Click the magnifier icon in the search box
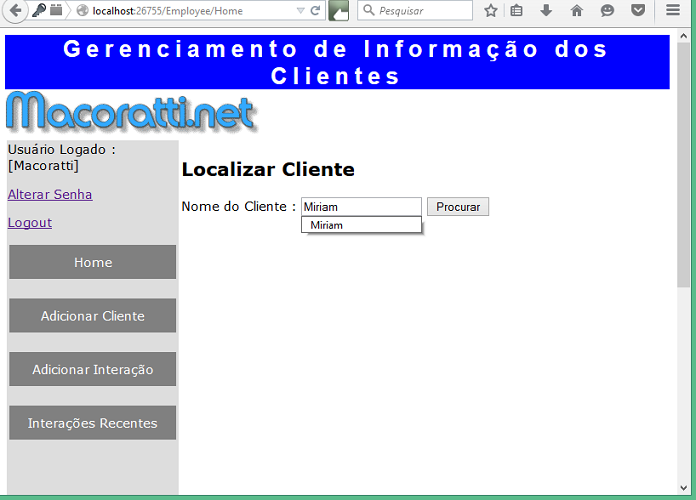The width and height of the screenshot is (696, 500). [368, 10]
